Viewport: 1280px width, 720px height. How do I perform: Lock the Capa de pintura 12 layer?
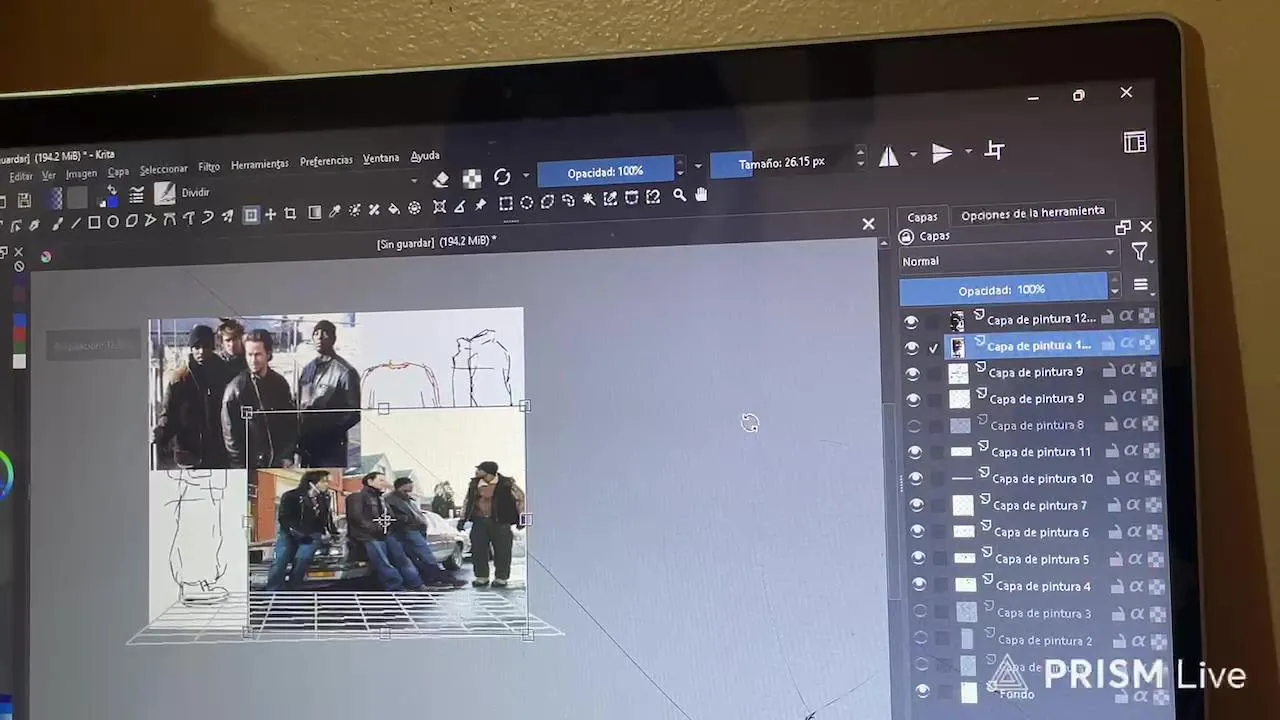point(1107,317)
